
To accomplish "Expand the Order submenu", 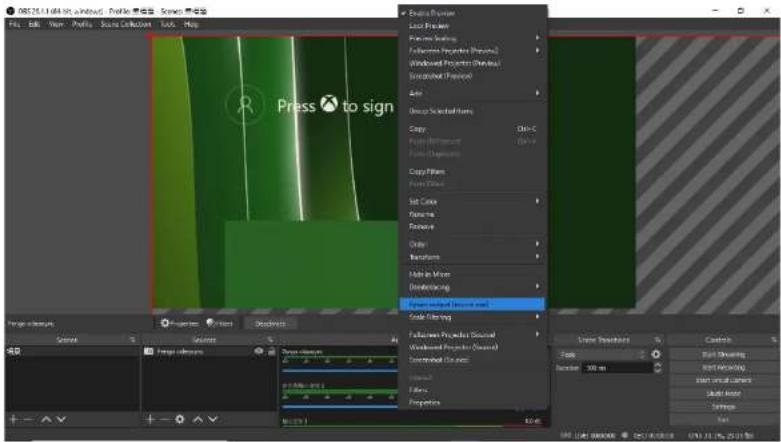I will click(472, 244).
